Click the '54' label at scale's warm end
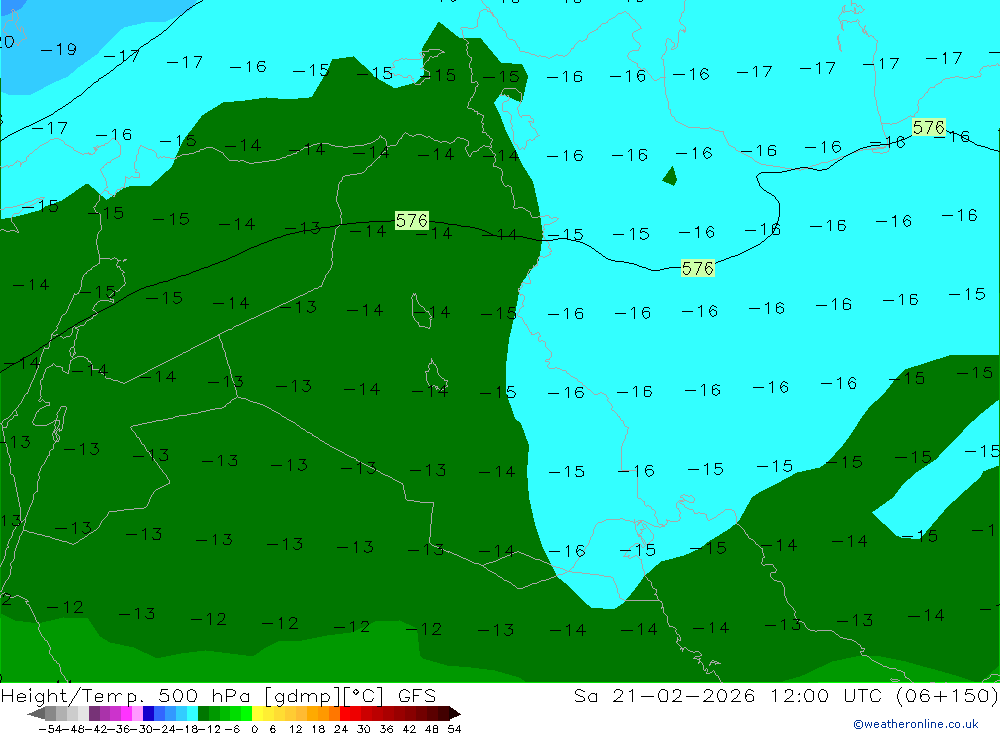Screen dimensions: 1000x733 pos(454,729)
